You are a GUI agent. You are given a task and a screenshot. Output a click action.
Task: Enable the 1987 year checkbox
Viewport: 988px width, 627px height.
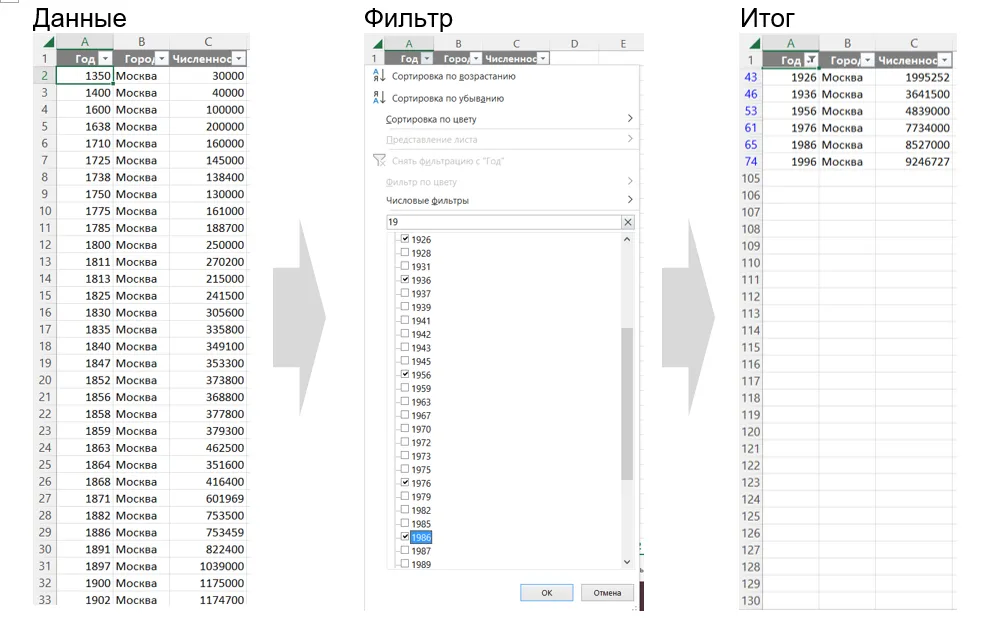[x=405, y=550]
